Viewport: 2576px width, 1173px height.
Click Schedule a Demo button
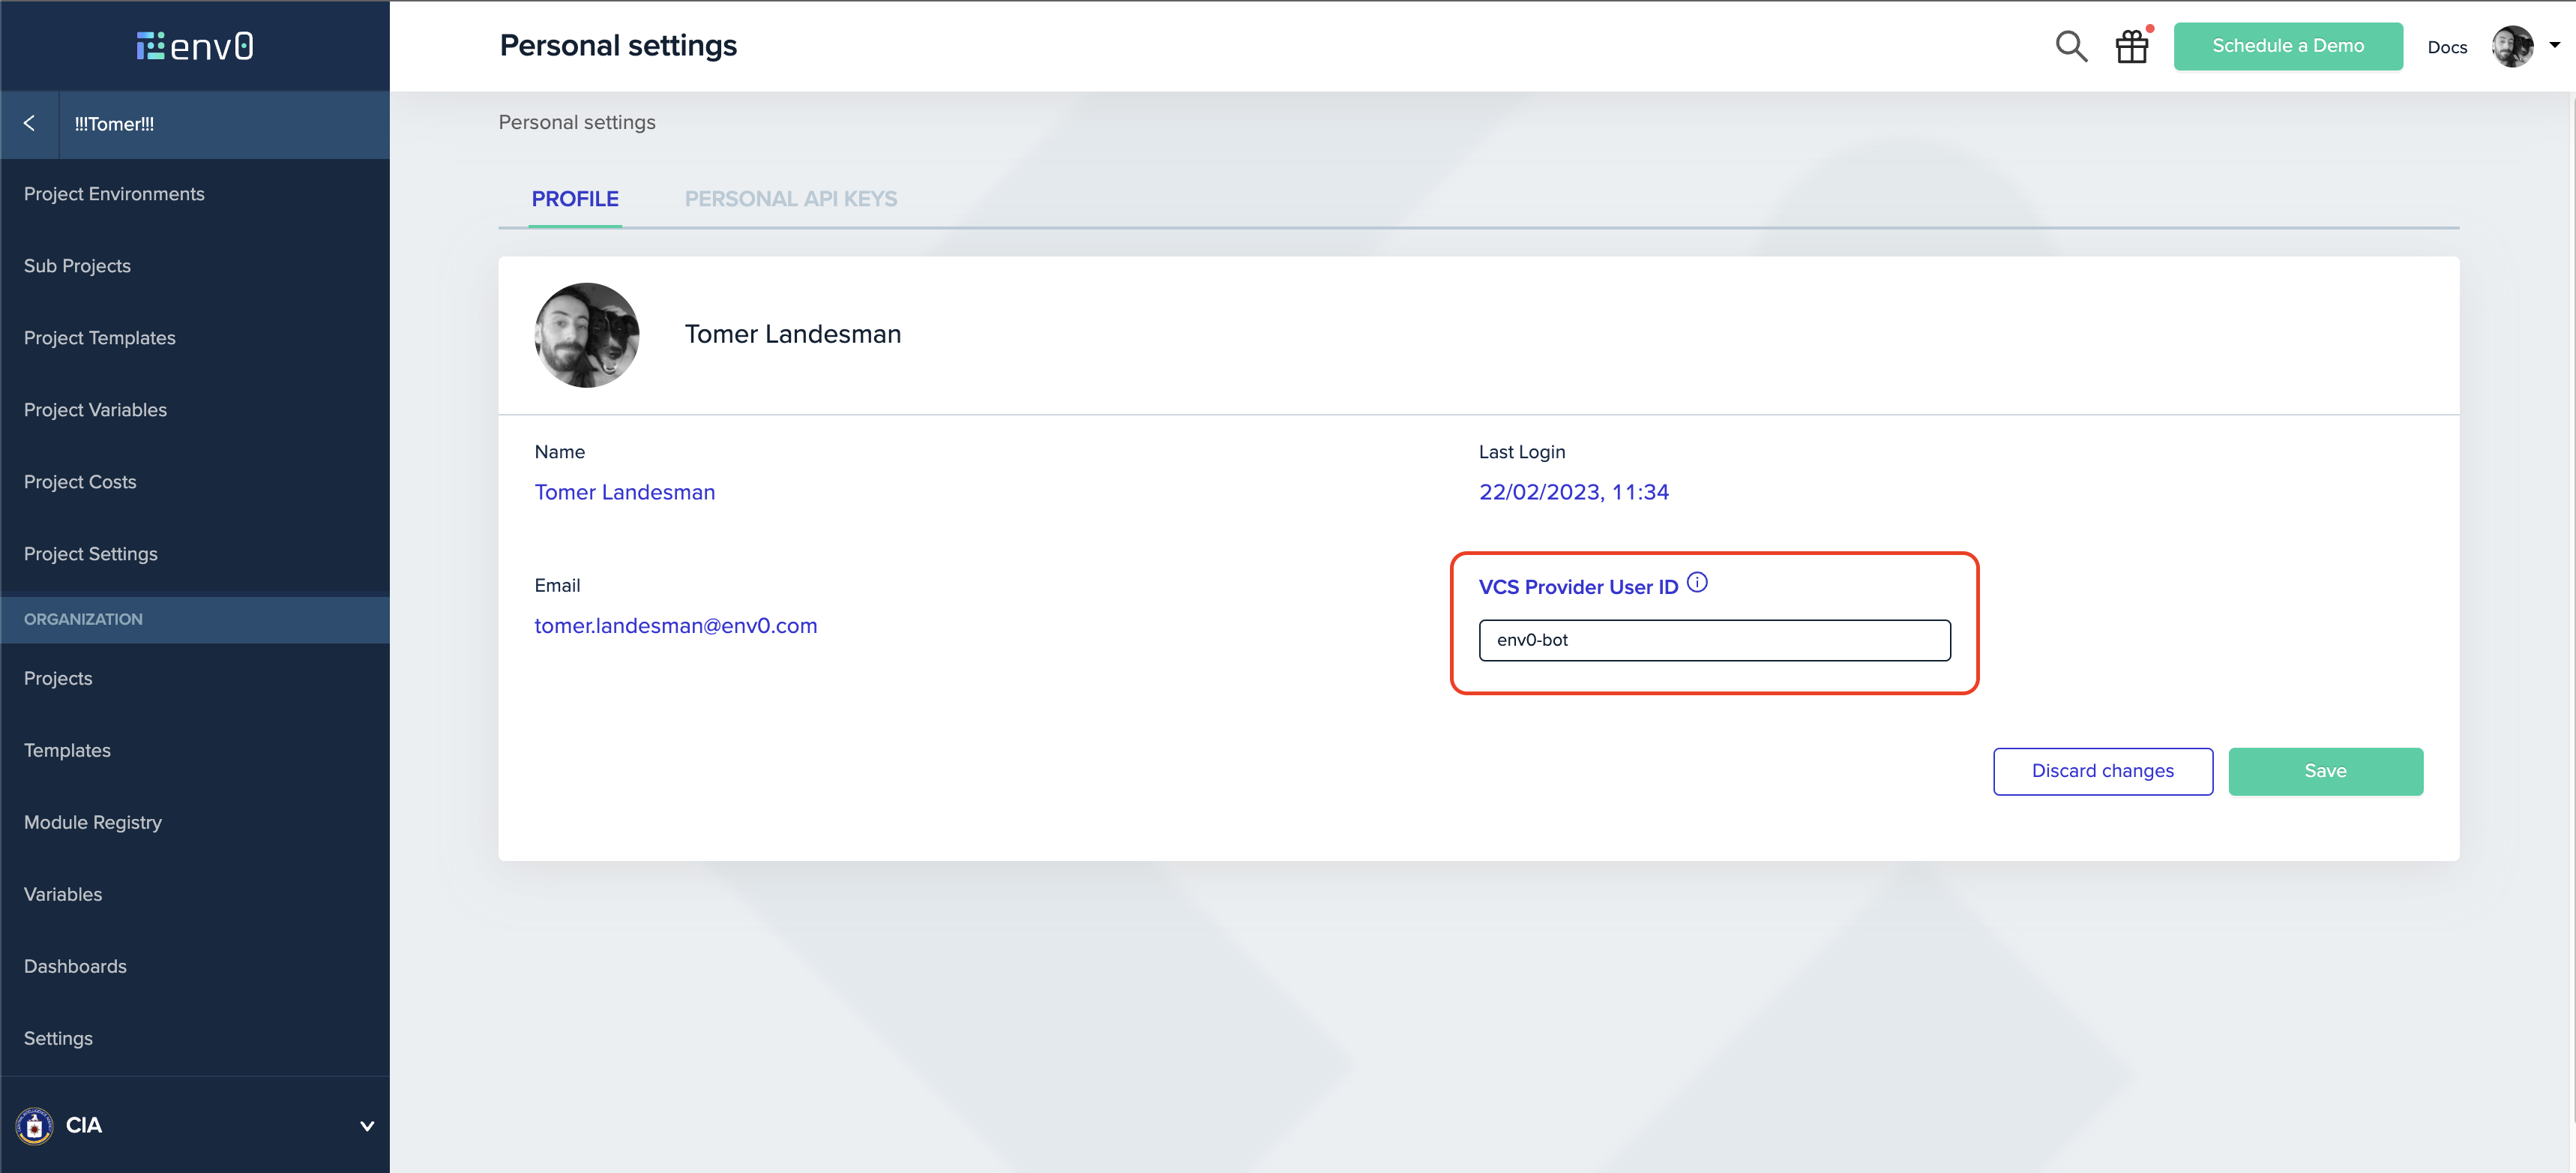tap(2287, 46)
